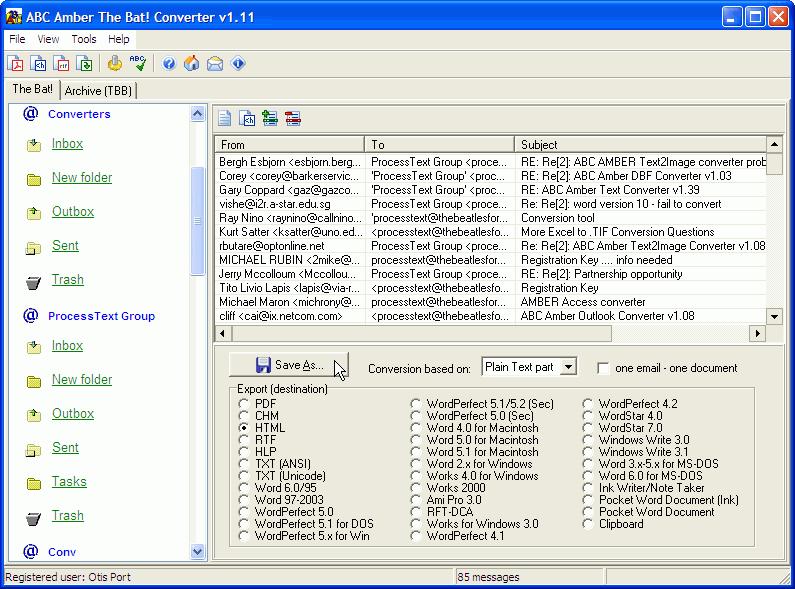Select message with subject Conversion tool

click(x=490, y=218)
